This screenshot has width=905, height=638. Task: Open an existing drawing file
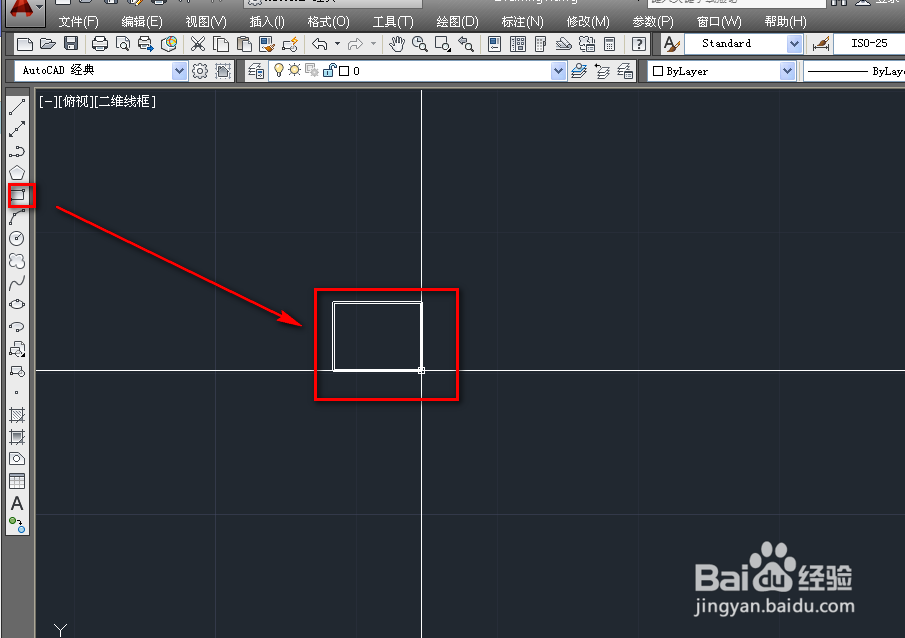(x=48, y=44)
